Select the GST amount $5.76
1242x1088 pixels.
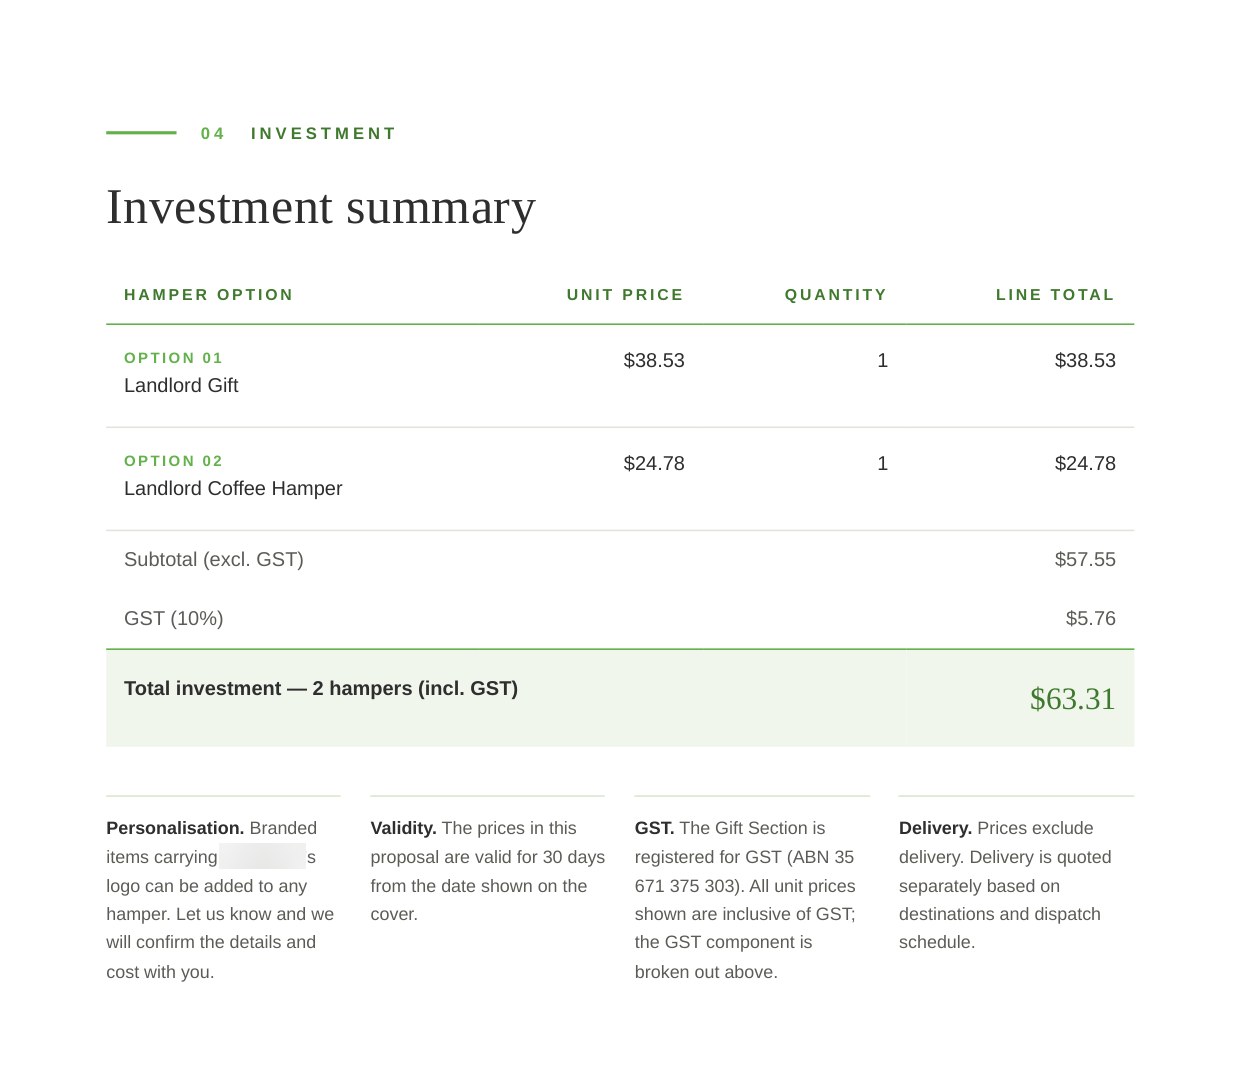(x=1090, y=619)
